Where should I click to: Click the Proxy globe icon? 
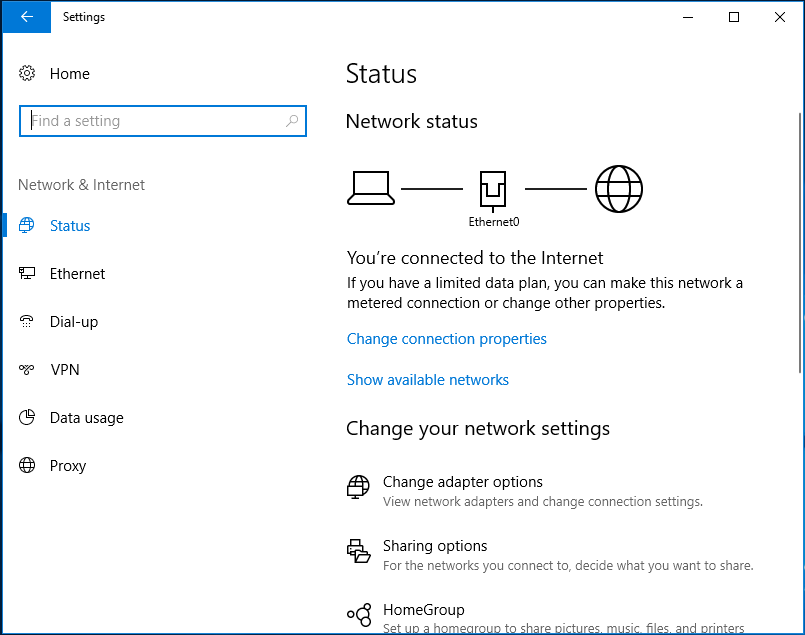point(27,465)
